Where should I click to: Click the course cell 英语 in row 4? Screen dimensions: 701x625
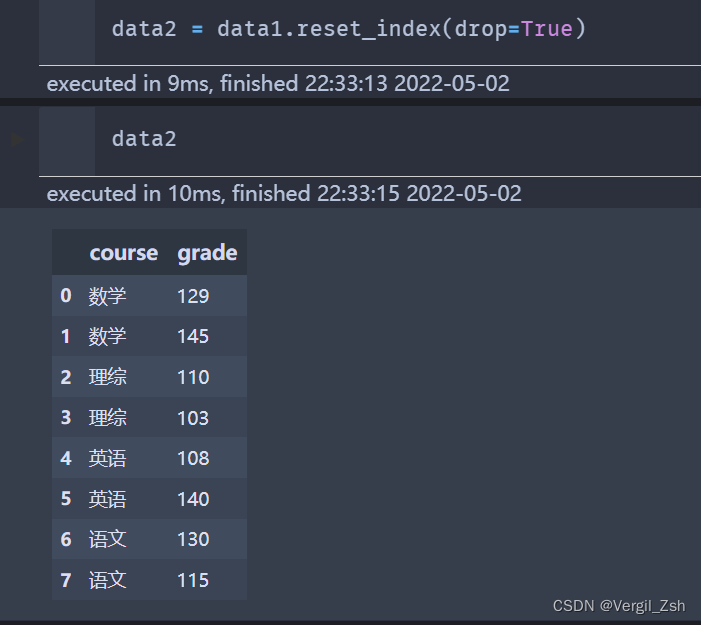[107, 458]
